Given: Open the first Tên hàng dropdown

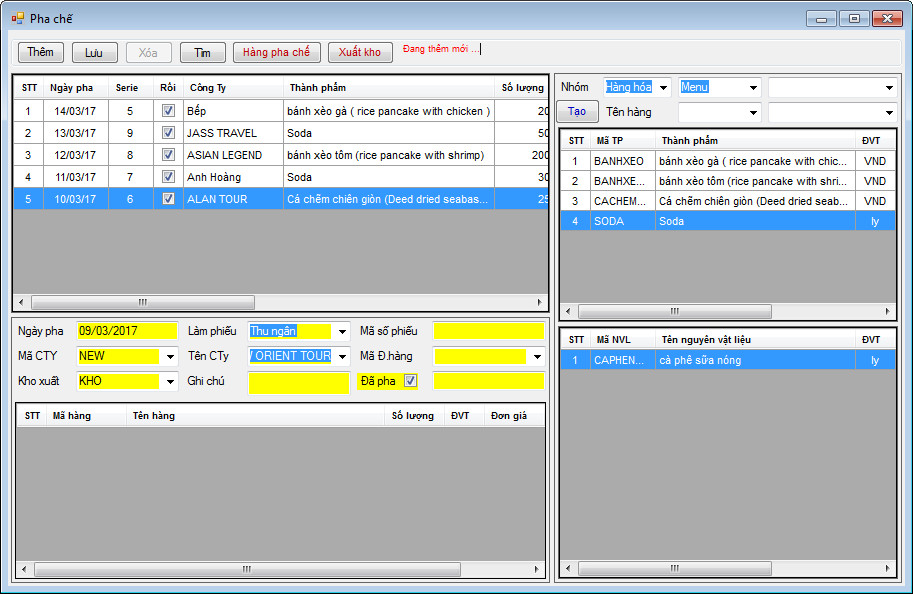Looking at the screenshot, I should (753, 112).
